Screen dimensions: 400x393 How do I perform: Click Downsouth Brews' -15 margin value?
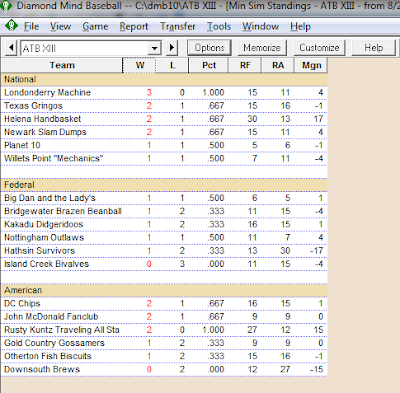click(x=316, y=369)
